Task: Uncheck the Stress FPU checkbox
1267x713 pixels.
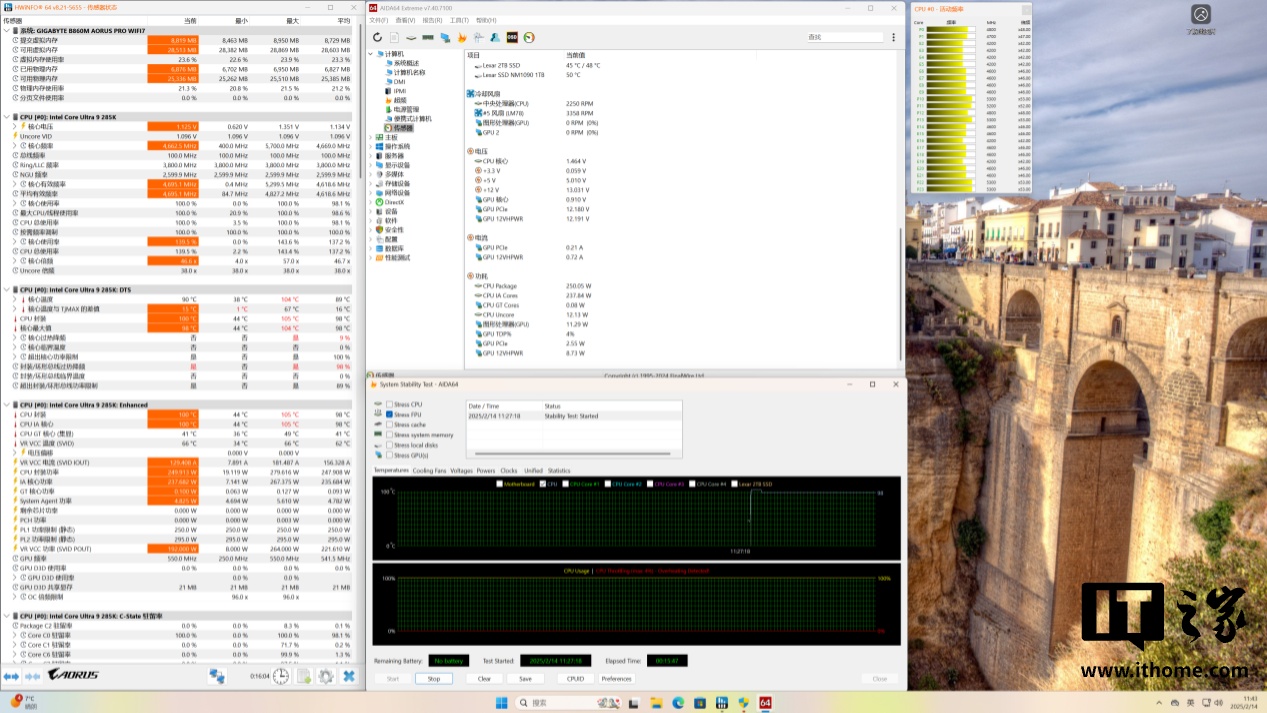Action: click(390, 414)
